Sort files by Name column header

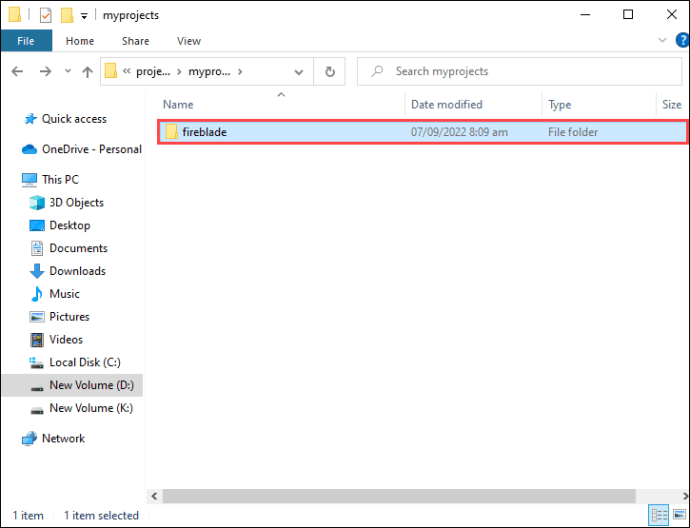(x=178, y=105)
